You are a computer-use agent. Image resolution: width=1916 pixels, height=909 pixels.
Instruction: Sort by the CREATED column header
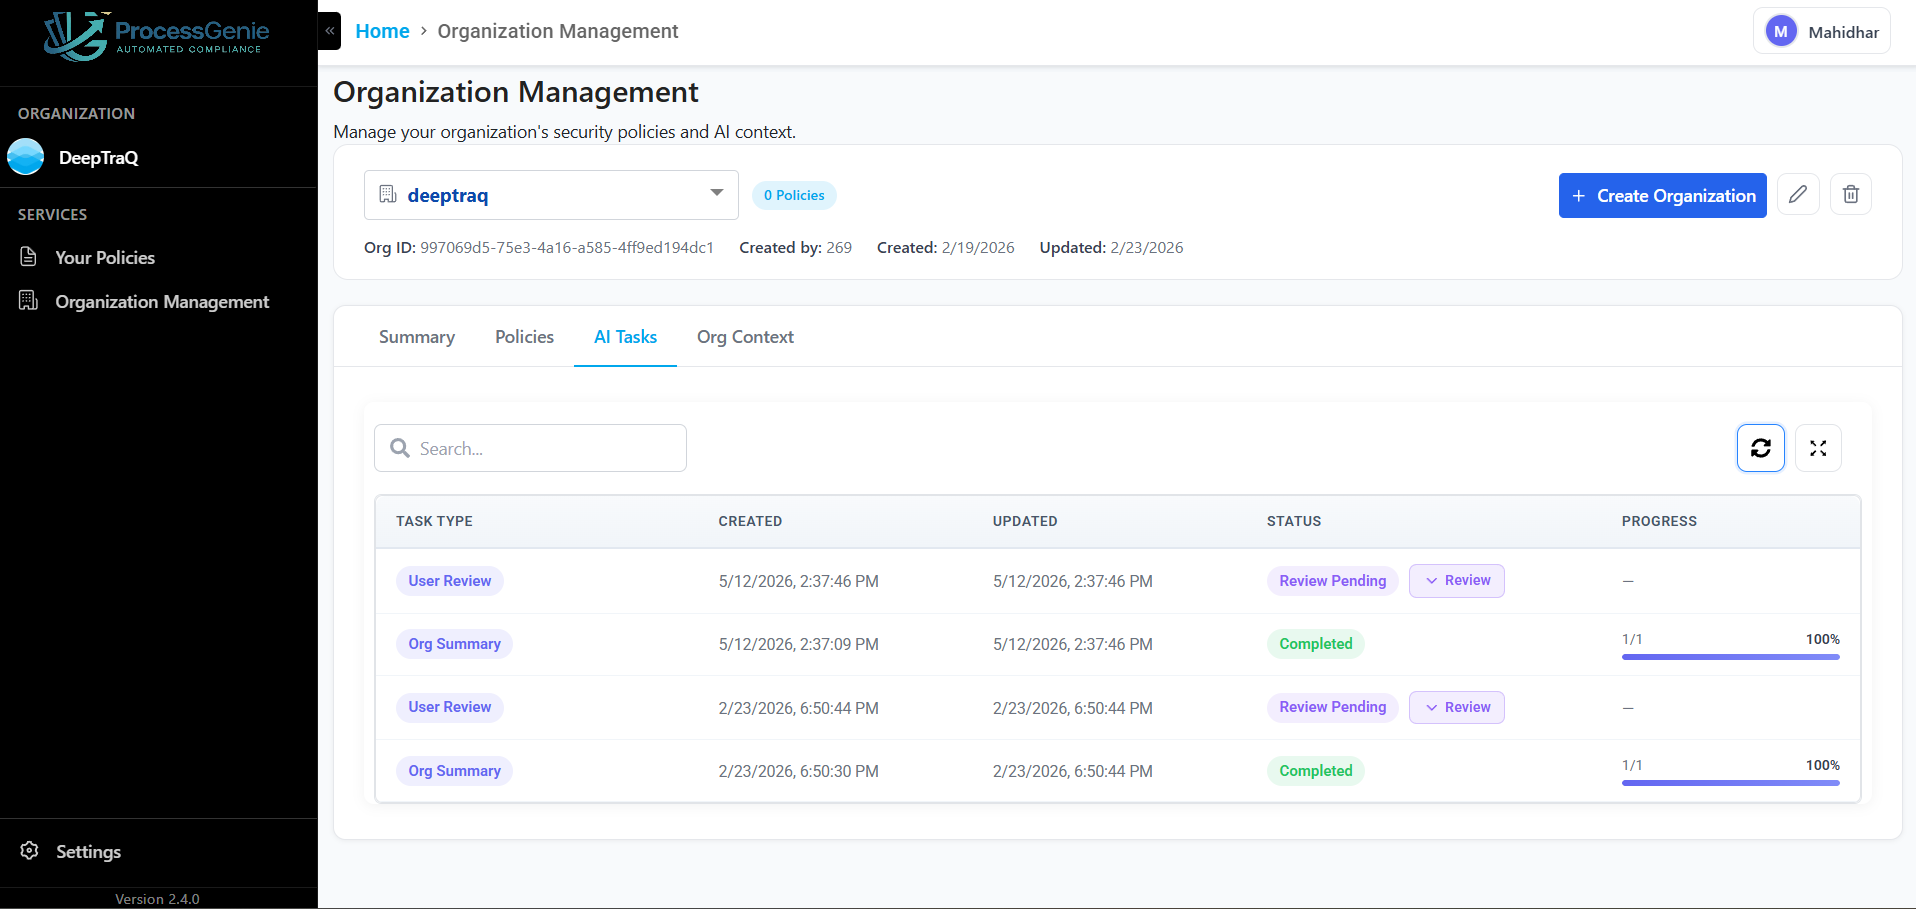(x=750, y=521)
